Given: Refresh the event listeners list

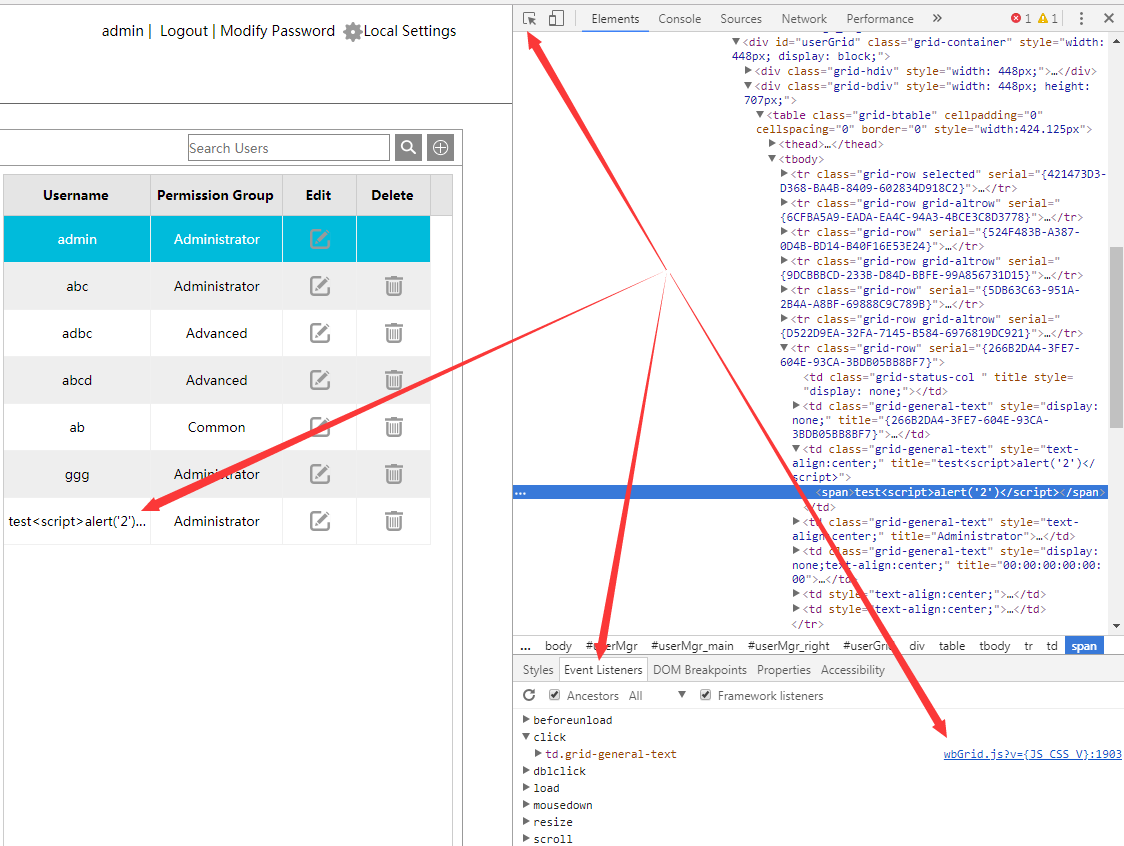Looking at the screenshot, I should (529, 695).
